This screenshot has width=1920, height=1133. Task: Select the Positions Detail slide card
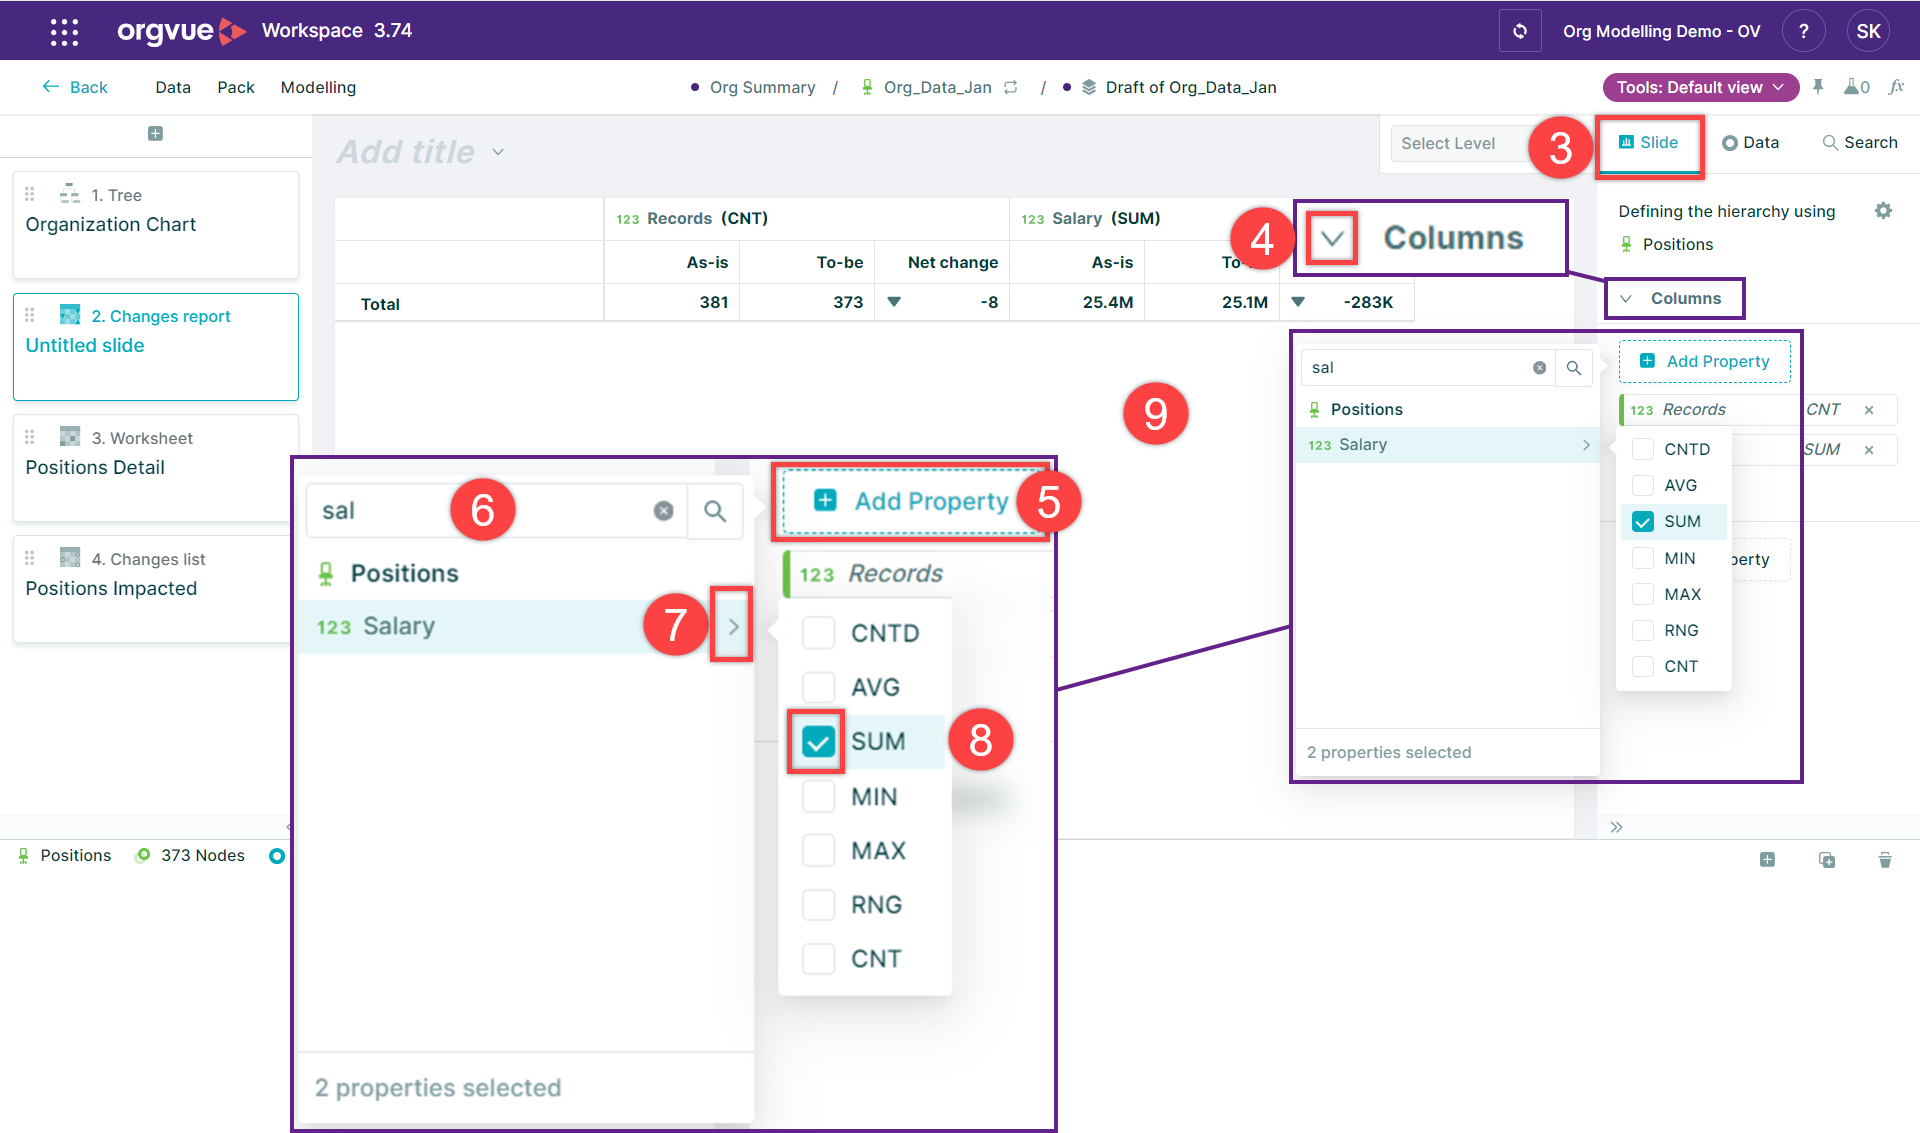pos(156,468)
